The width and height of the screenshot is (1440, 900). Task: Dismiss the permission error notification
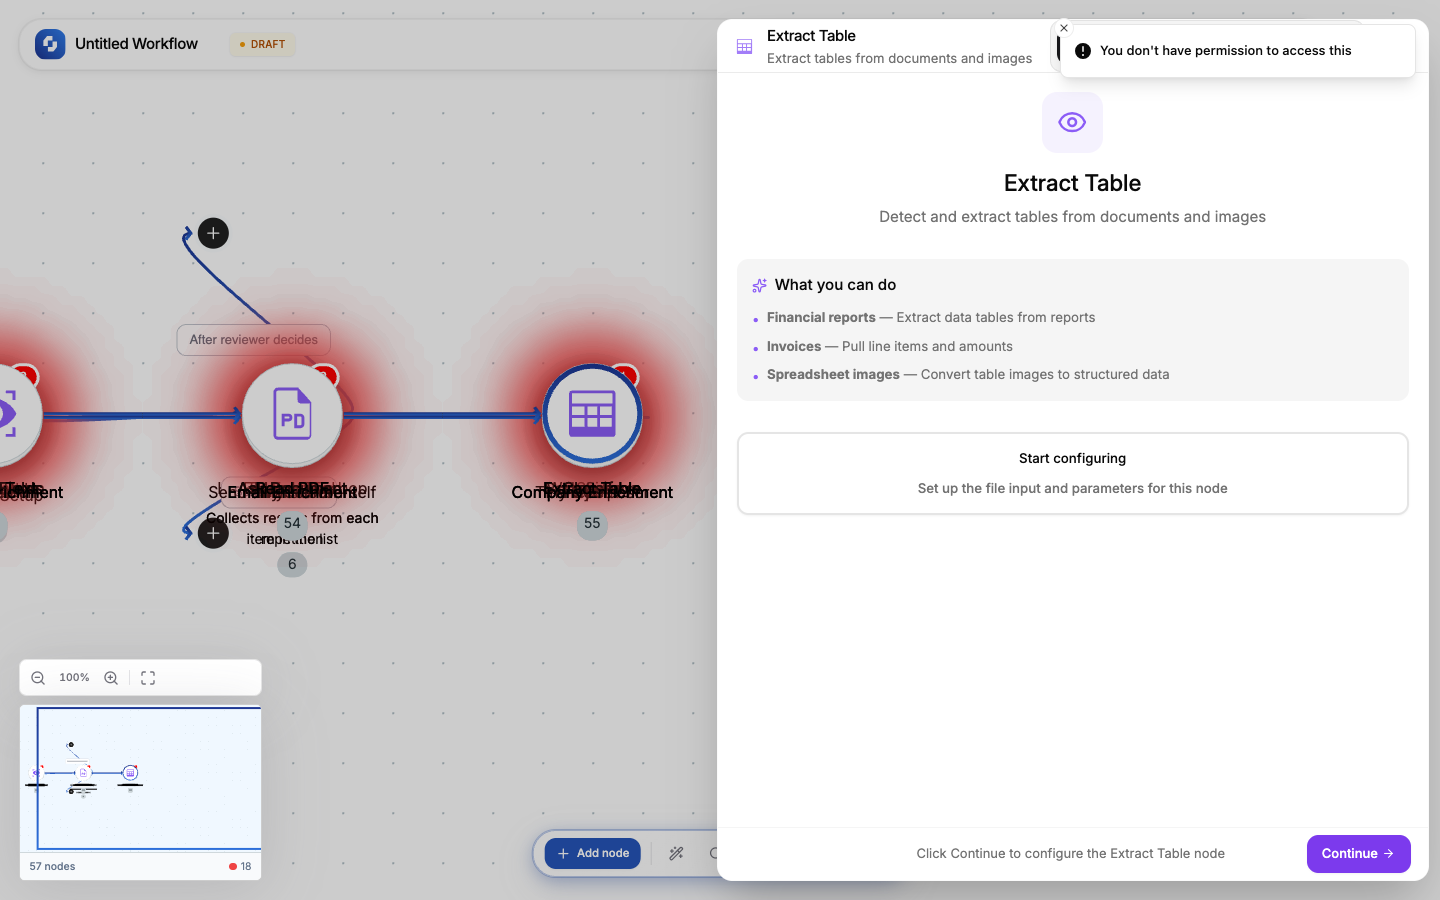coord(1064,28)
